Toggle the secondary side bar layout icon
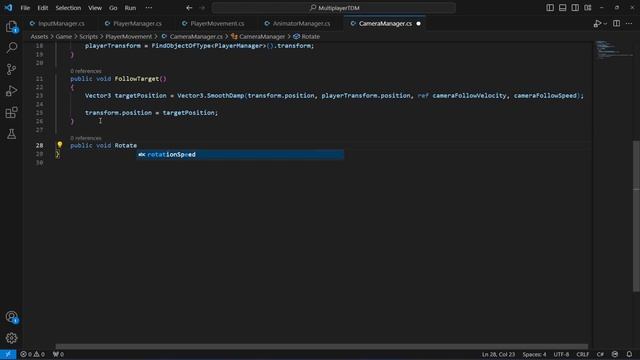This screenshot has width=640, height=360. click(575, 8)
